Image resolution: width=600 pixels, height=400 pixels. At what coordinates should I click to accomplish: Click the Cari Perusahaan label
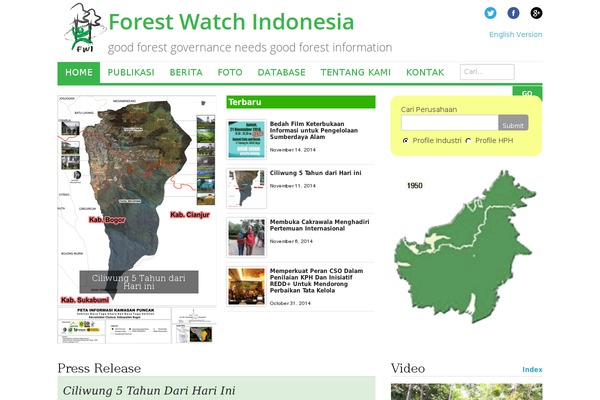429,109
